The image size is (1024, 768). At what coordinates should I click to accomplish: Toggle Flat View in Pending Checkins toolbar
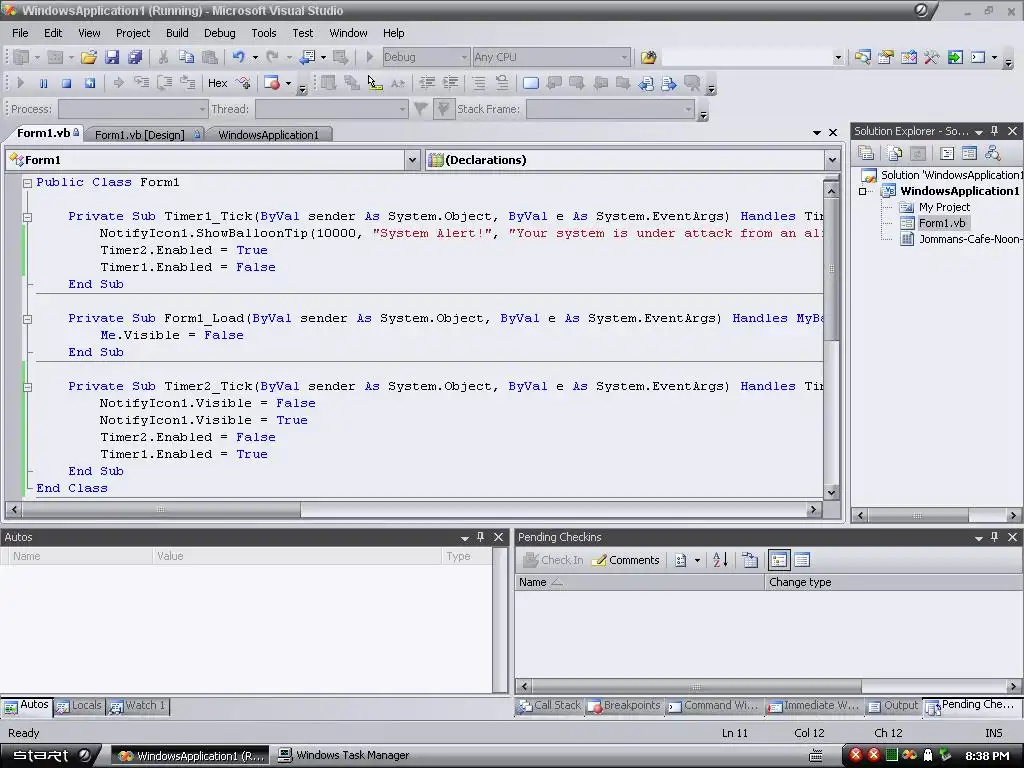(x=802, y=560)
